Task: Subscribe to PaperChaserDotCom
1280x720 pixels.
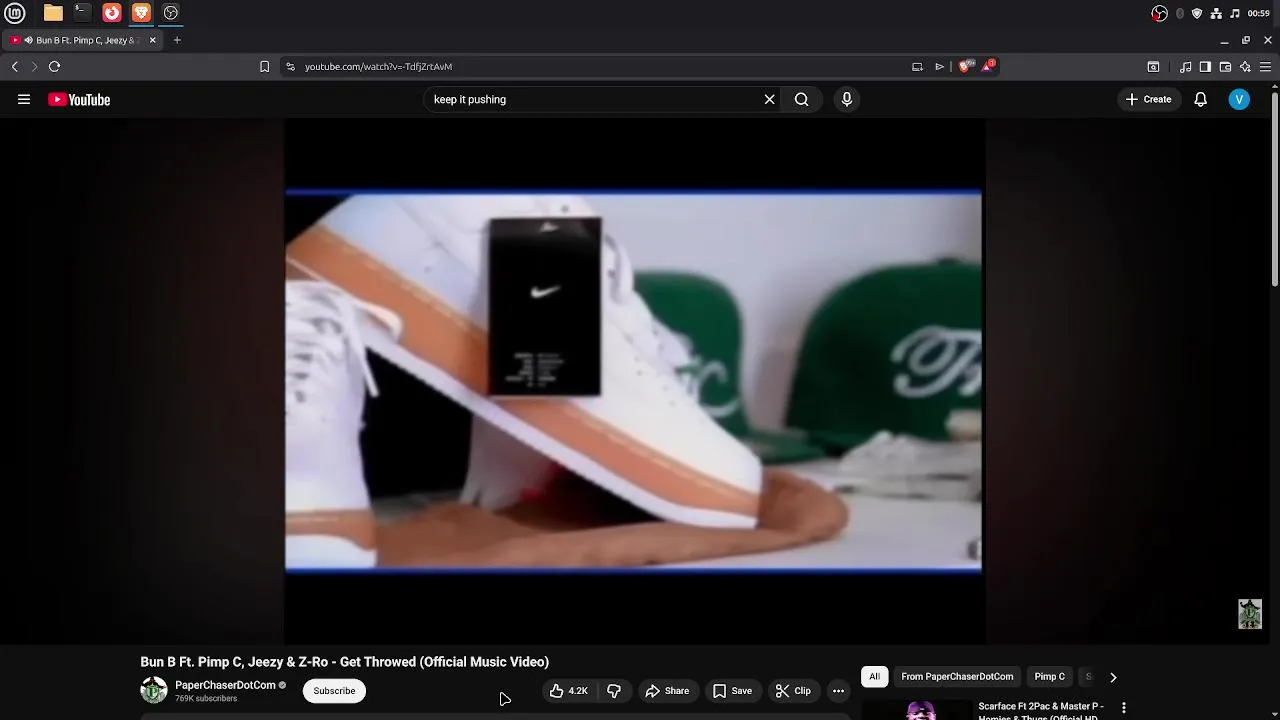Action: pos(334,691)
